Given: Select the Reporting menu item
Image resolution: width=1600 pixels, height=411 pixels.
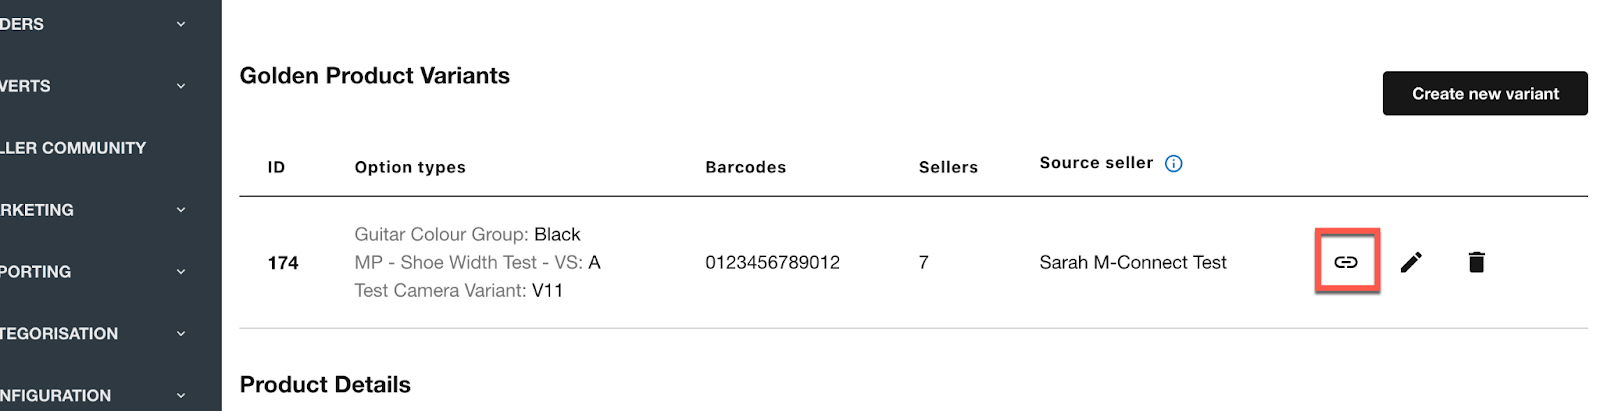Looking at the screenshot, I should 36,272.
